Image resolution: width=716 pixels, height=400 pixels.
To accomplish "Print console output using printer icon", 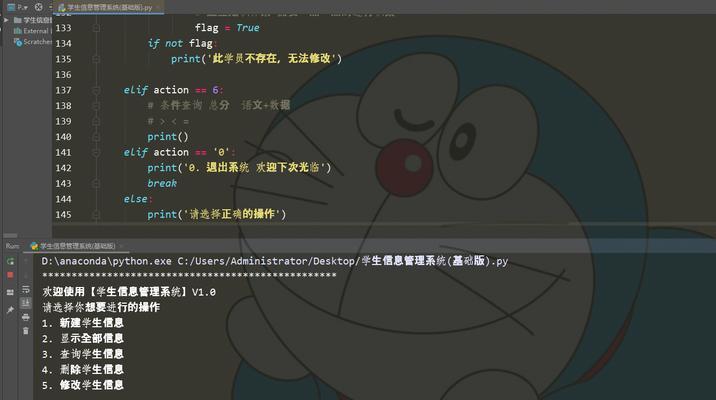I will click(26, 317).
